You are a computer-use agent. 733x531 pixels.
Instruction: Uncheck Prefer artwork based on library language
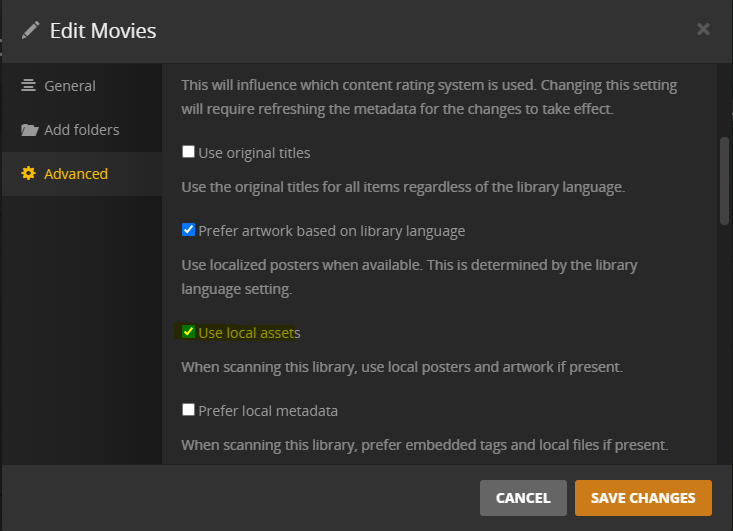click(188, 230)
